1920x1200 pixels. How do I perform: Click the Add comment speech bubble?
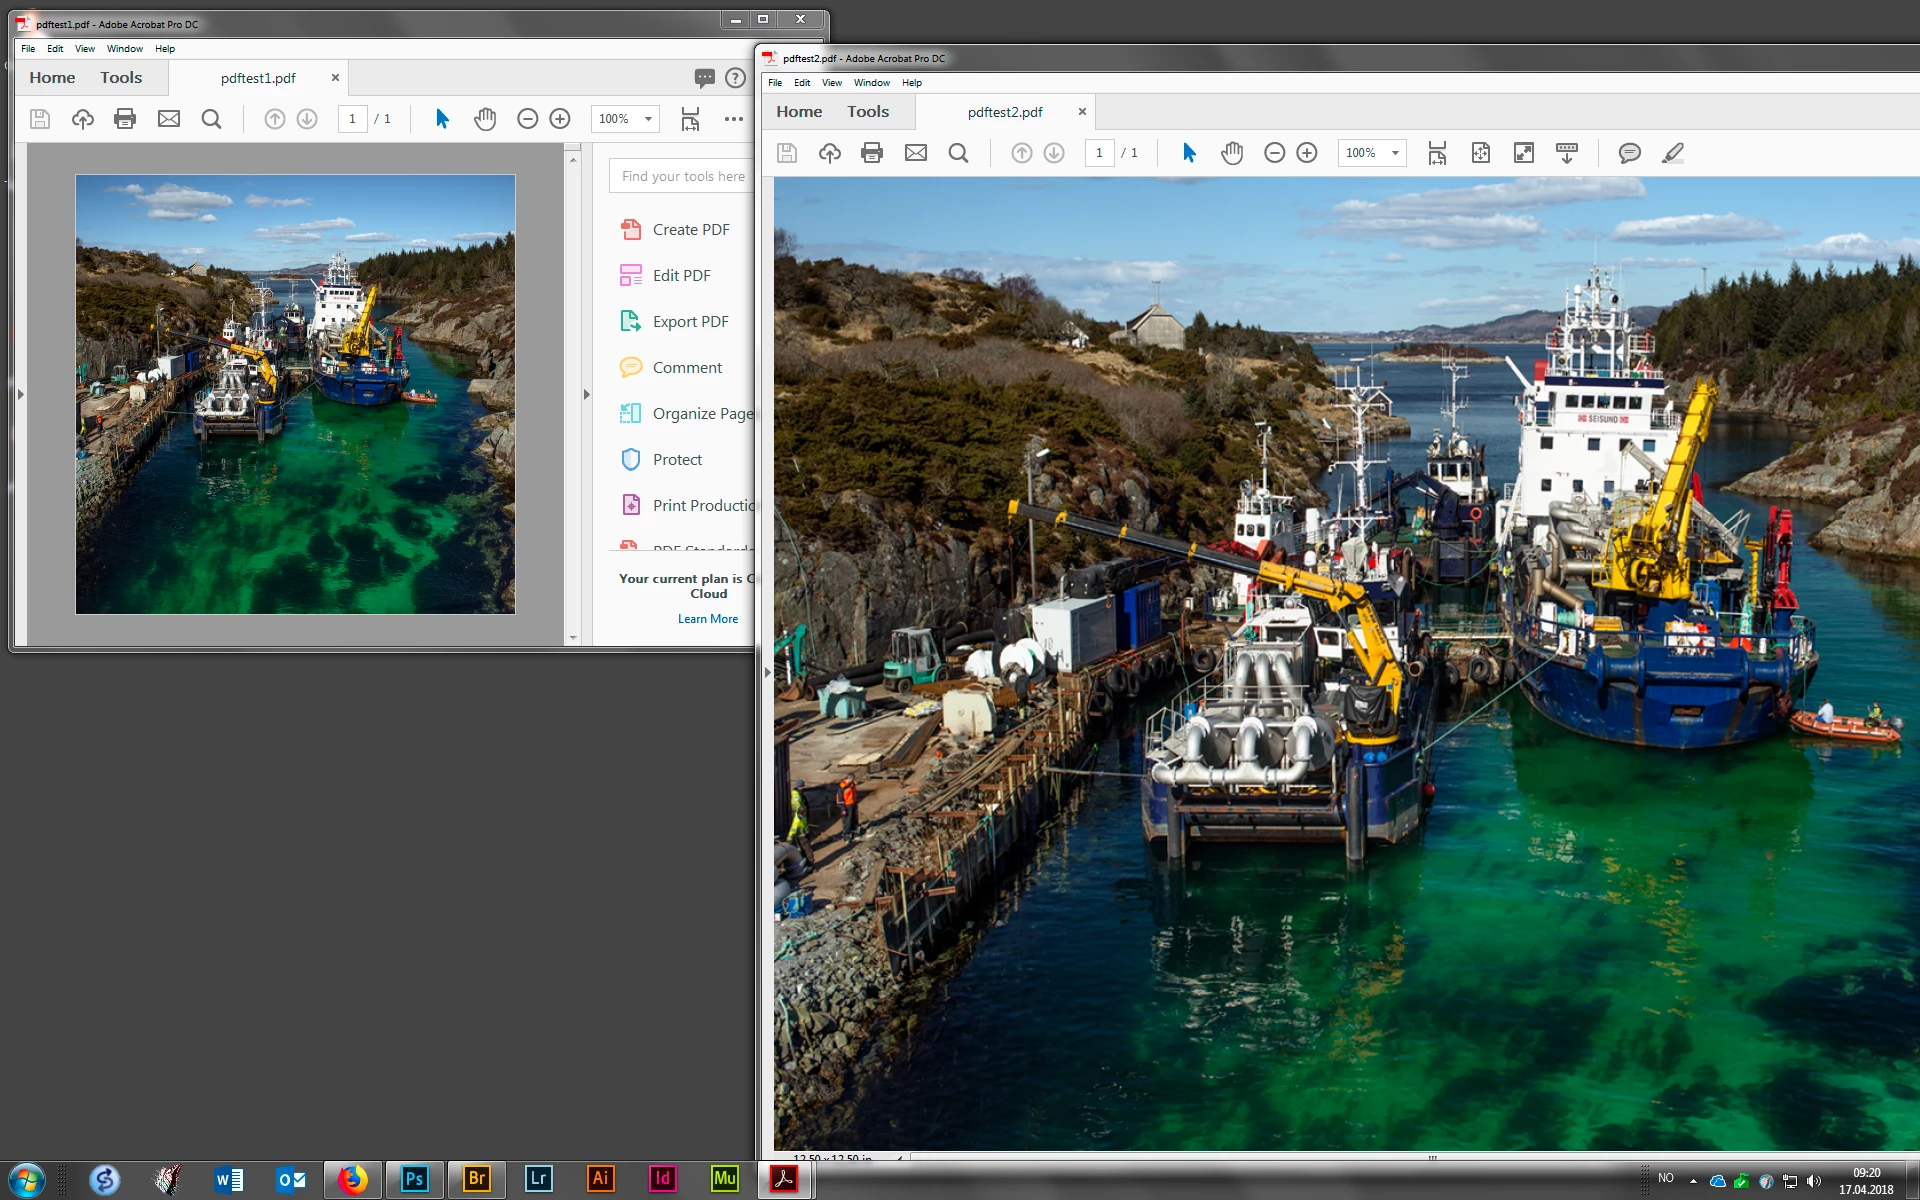point(1629,153)
